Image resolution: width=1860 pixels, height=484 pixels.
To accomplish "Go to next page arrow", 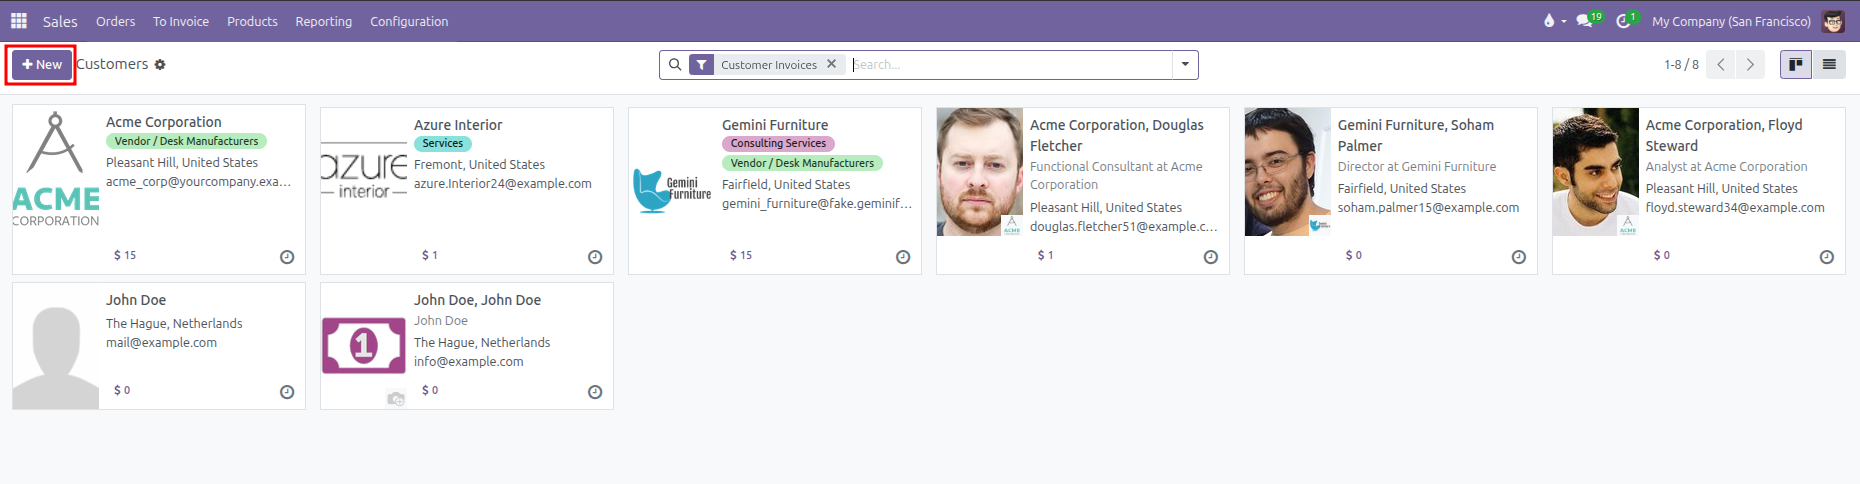I will click(x=1750, y=65).
